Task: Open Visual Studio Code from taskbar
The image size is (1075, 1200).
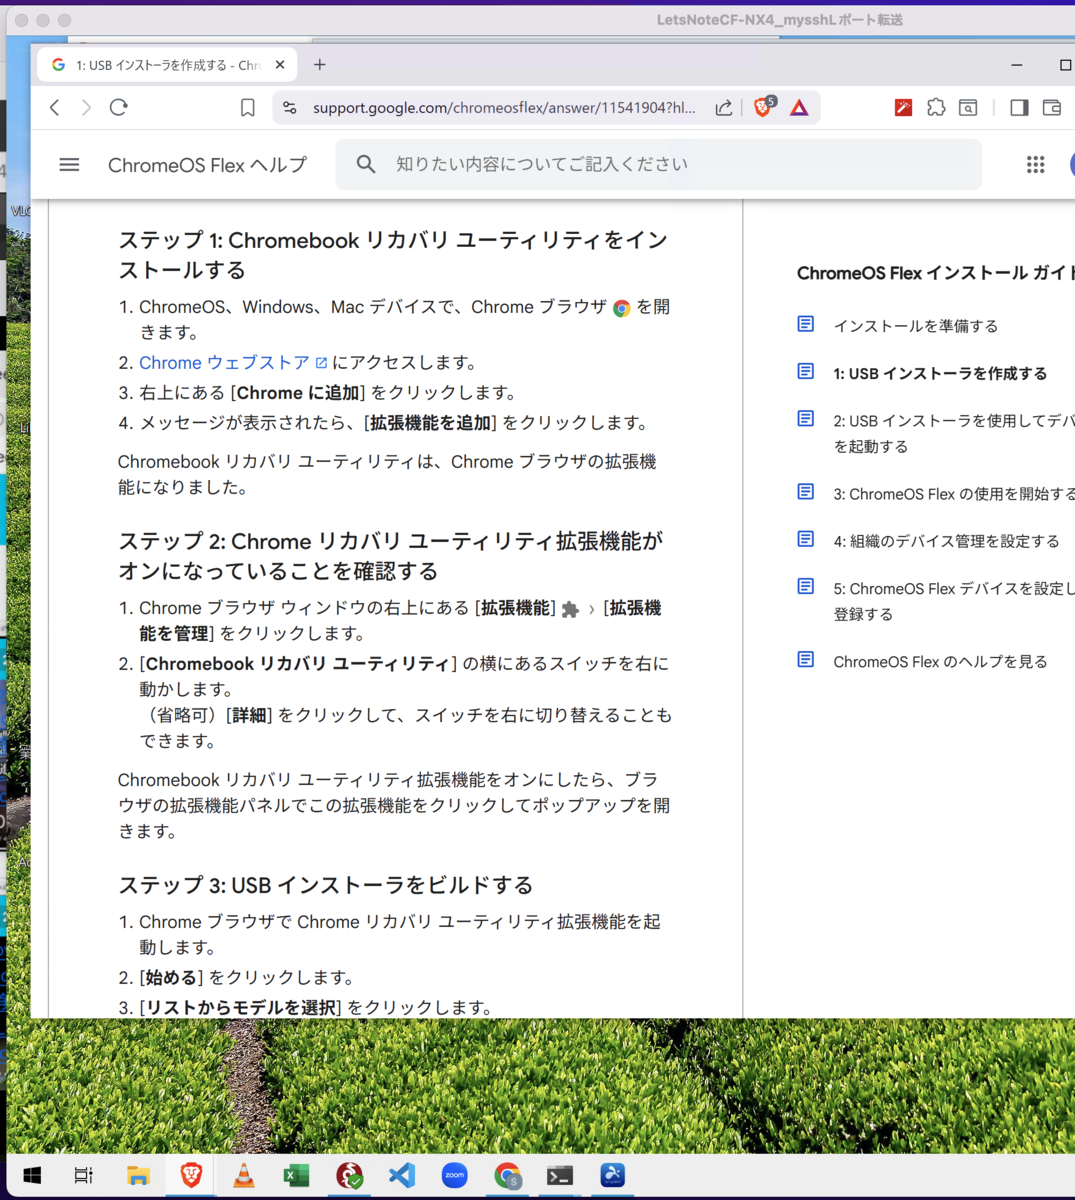Action: coord(401,1175)
